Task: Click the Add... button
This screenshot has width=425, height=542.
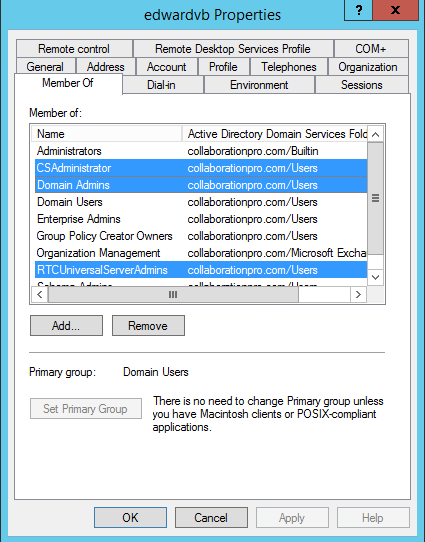Action: point(66,325)
